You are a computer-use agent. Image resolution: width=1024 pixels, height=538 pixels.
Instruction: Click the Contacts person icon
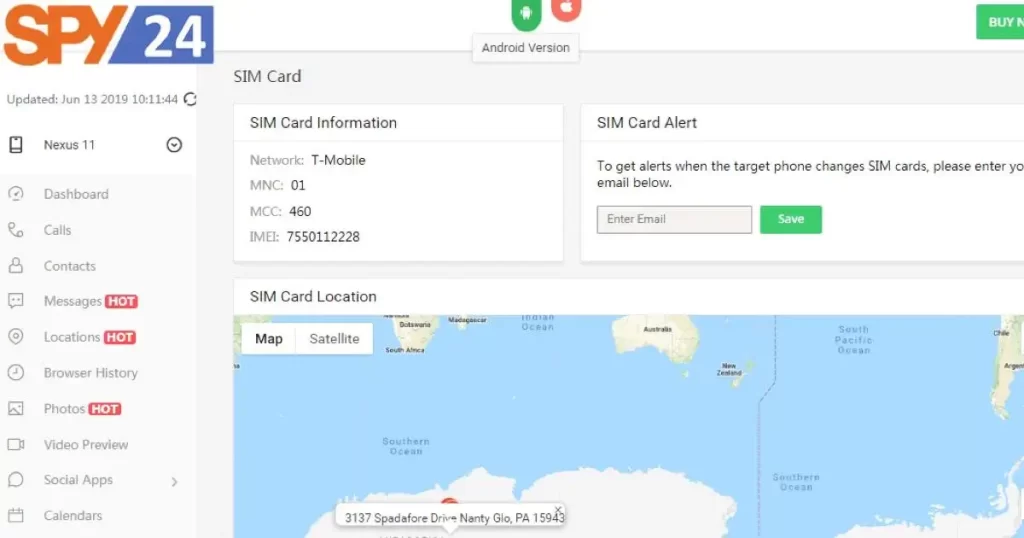click(x=16, y=266)
